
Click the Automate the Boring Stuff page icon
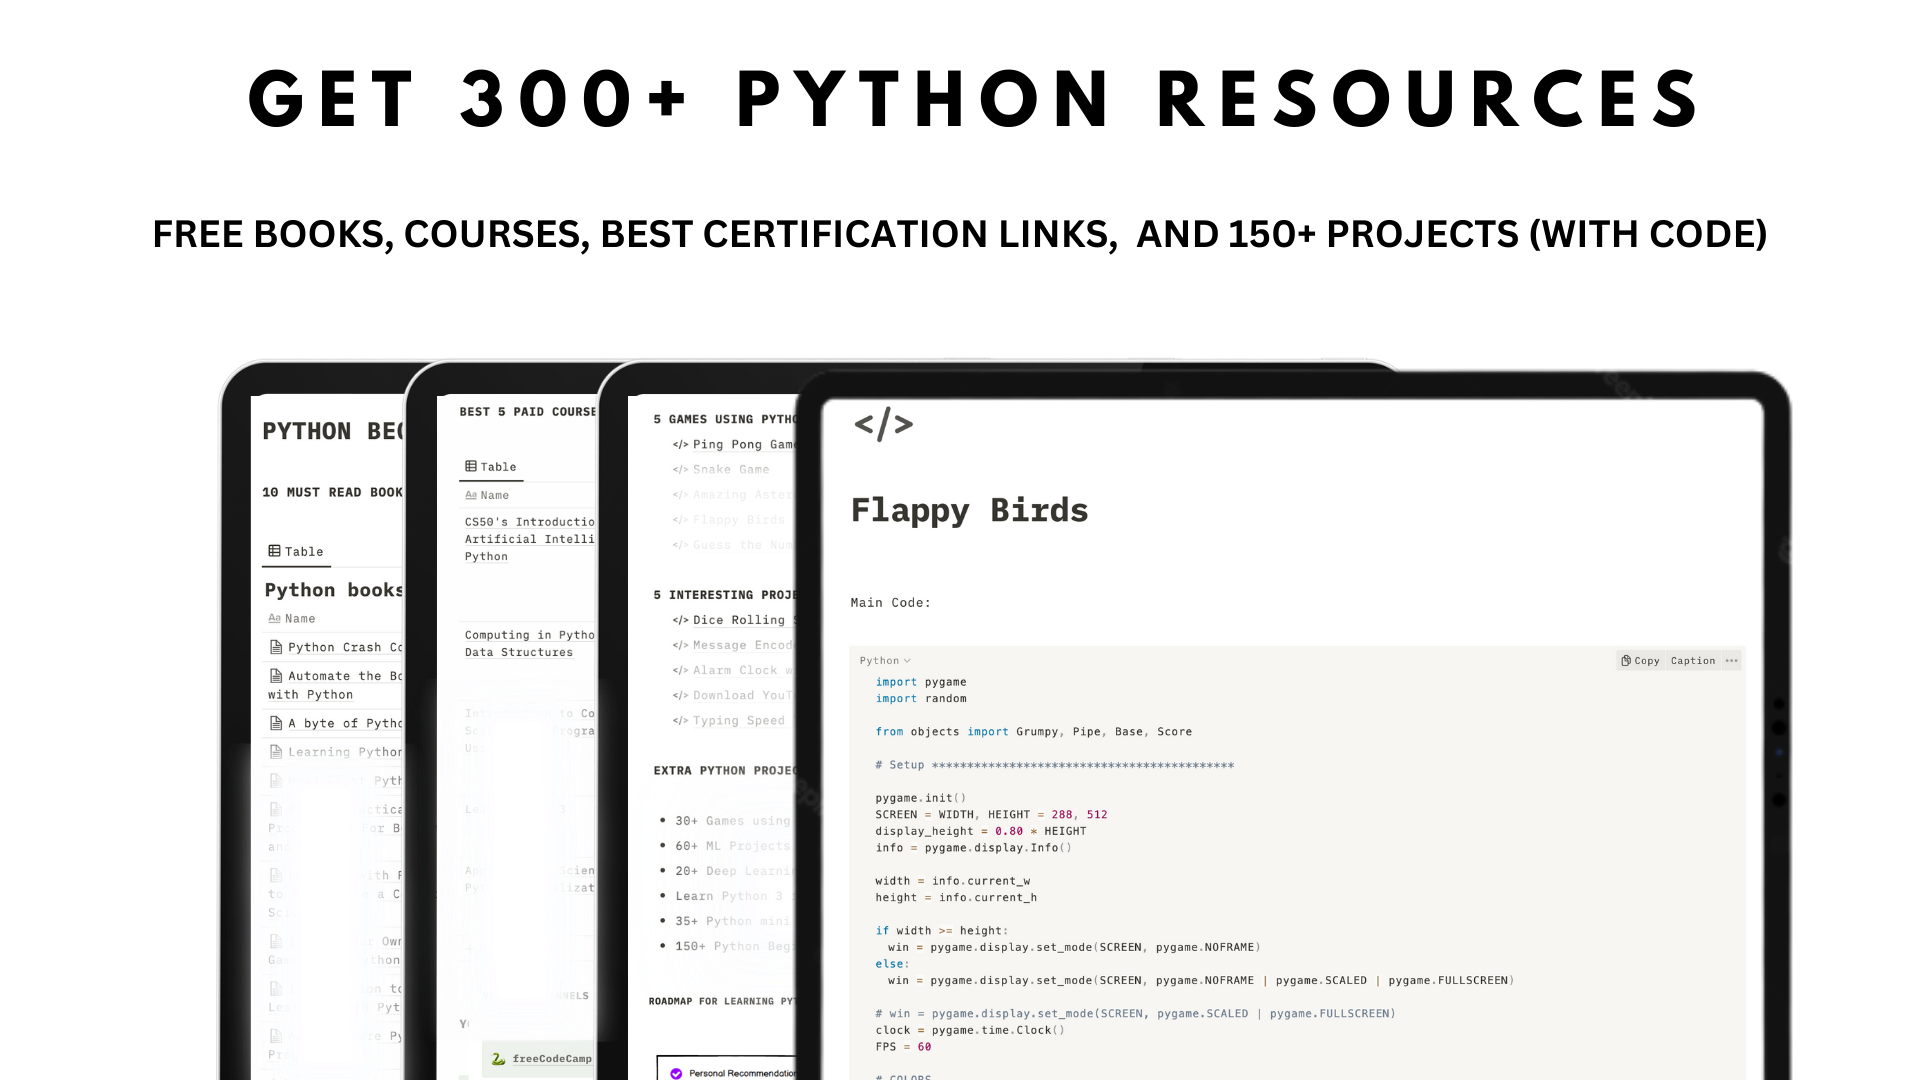coord(276,676)
